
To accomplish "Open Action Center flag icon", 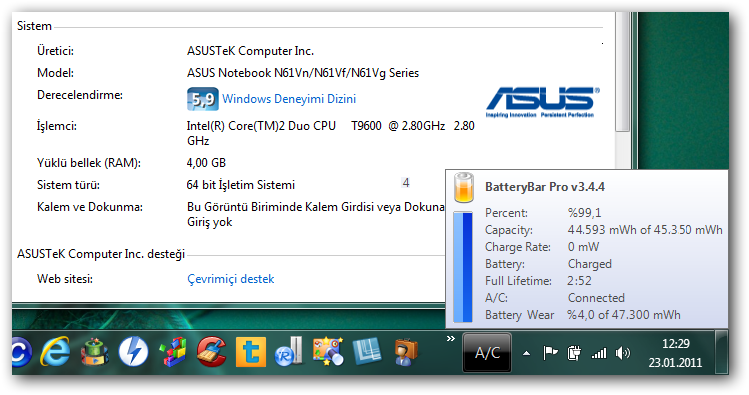I will pyautogui.click(x=550, y=353).
